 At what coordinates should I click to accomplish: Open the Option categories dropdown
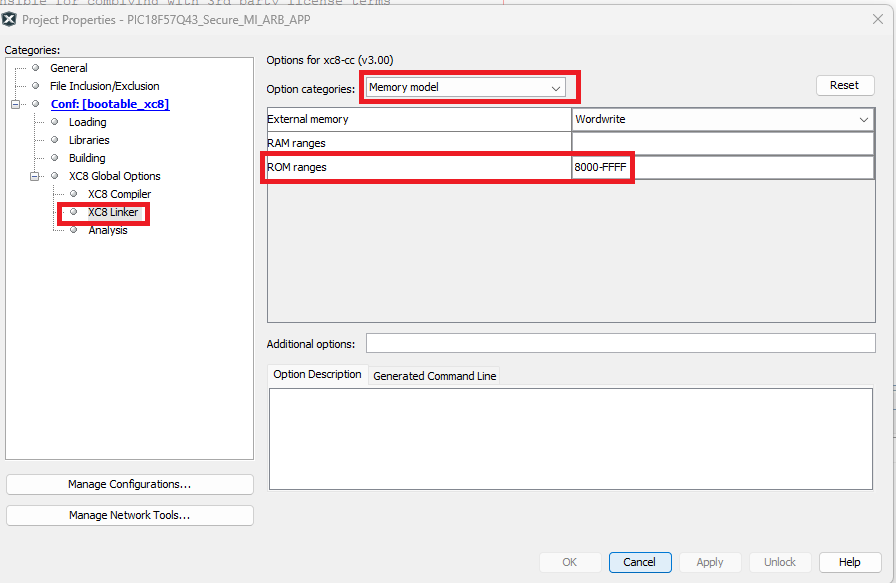pyautogui.click(x=465, y=88)
